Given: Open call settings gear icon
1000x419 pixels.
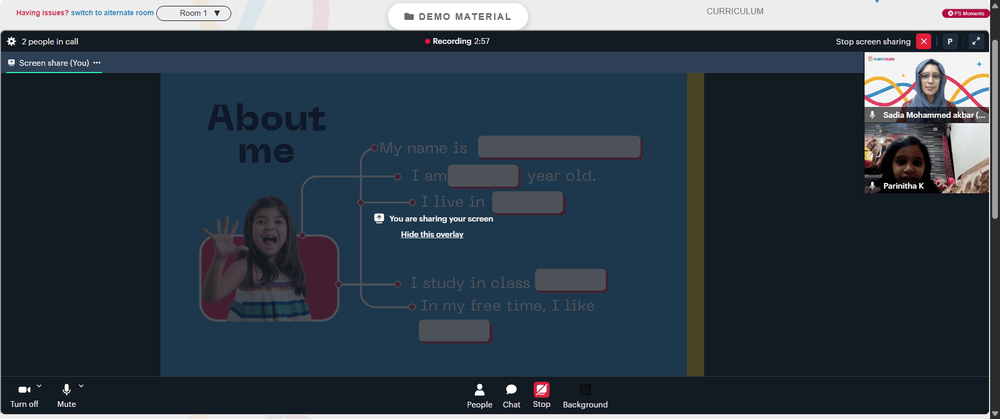Looking at the screenshot, I should (11, 41).
